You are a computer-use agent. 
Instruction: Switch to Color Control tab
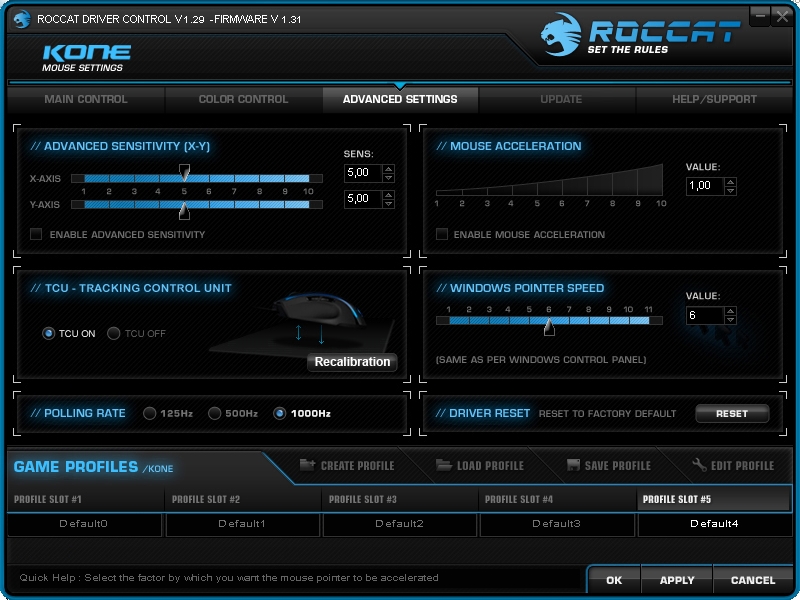(243, 99)
